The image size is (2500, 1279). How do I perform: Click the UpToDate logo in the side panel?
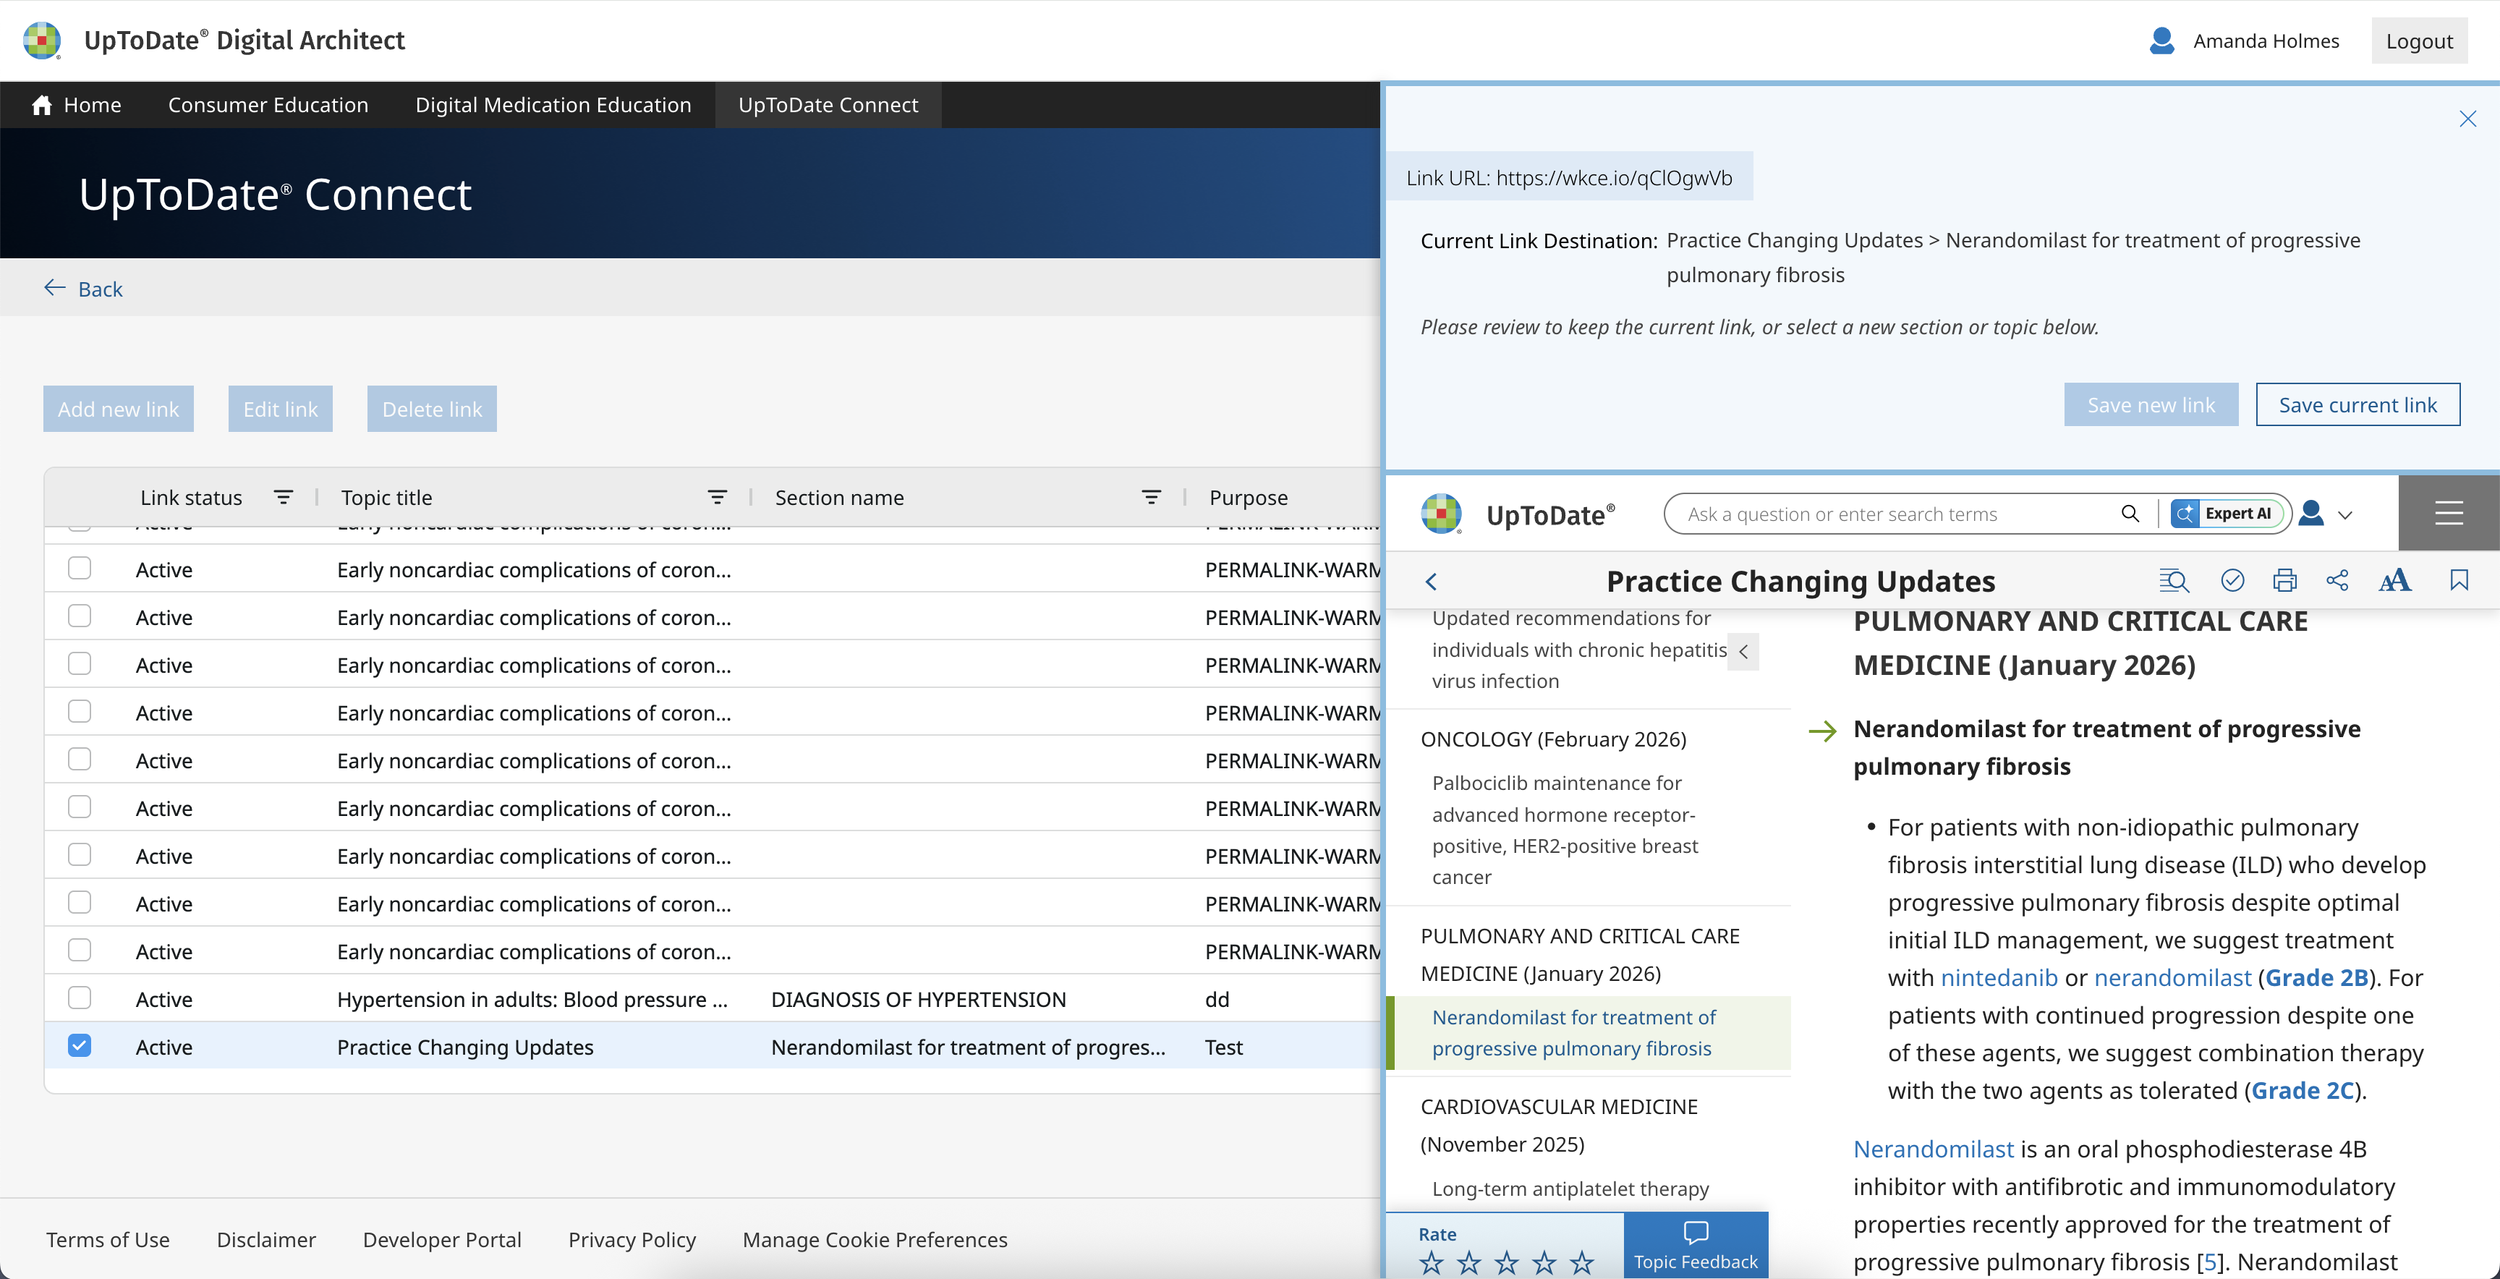point(1441,514)
